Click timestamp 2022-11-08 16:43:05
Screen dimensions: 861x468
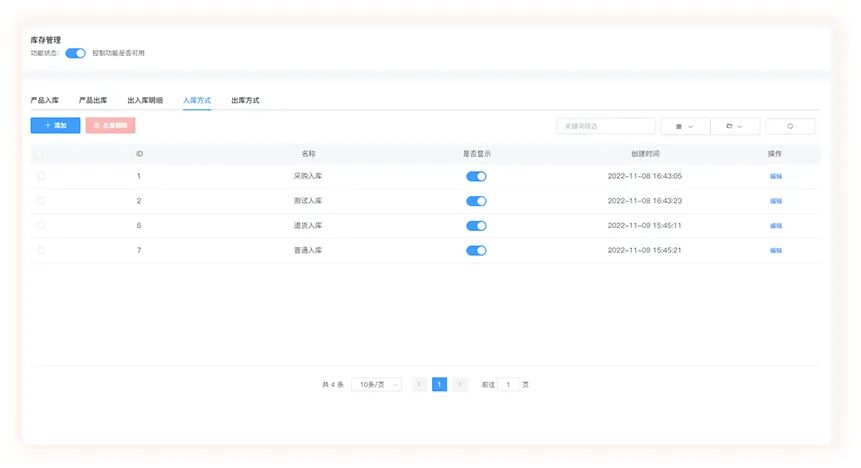pos(645,176)
